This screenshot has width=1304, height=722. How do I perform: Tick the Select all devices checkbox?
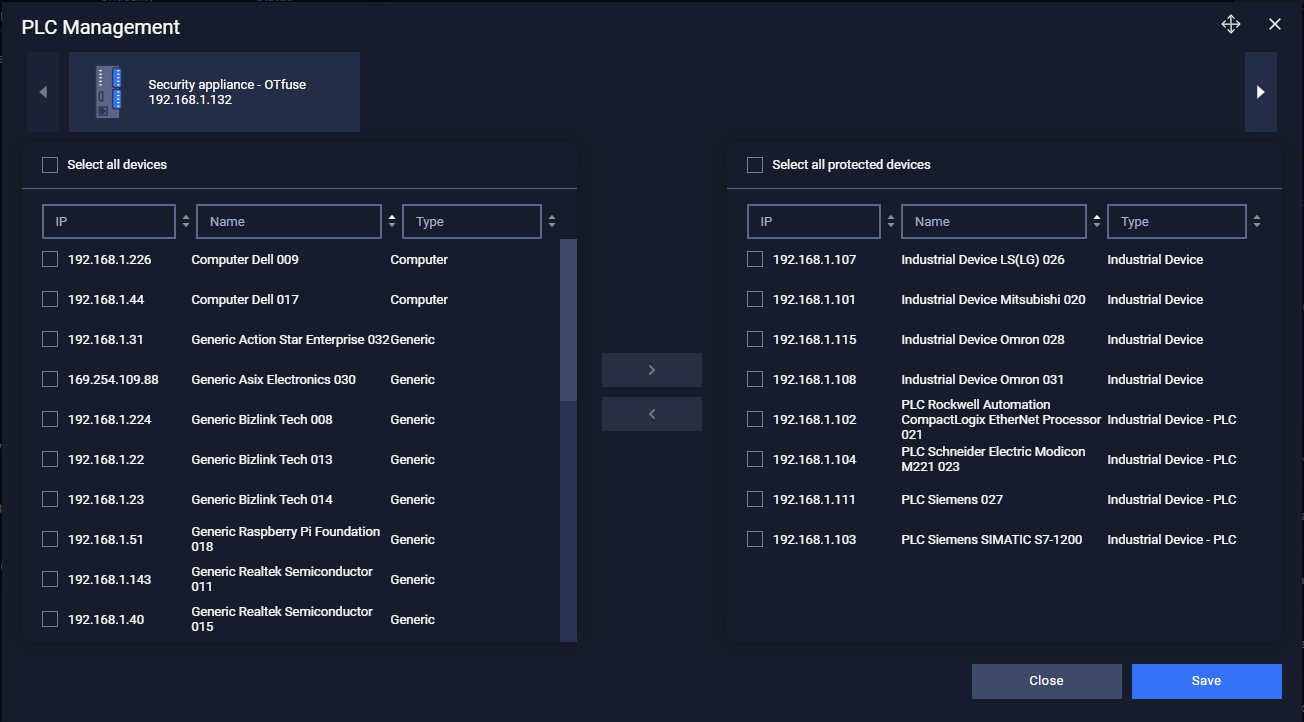click(50, 165)
